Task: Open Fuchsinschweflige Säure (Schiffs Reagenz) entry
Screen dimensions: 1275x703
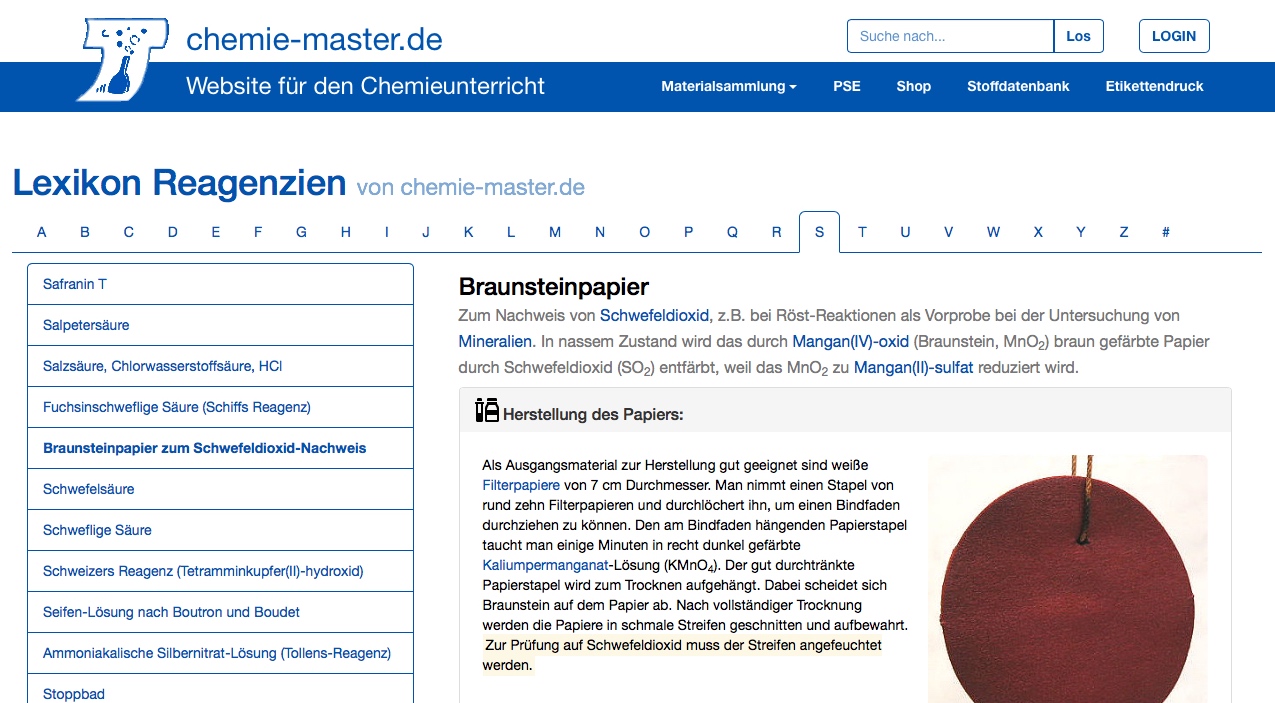Action: pos(220,407)
